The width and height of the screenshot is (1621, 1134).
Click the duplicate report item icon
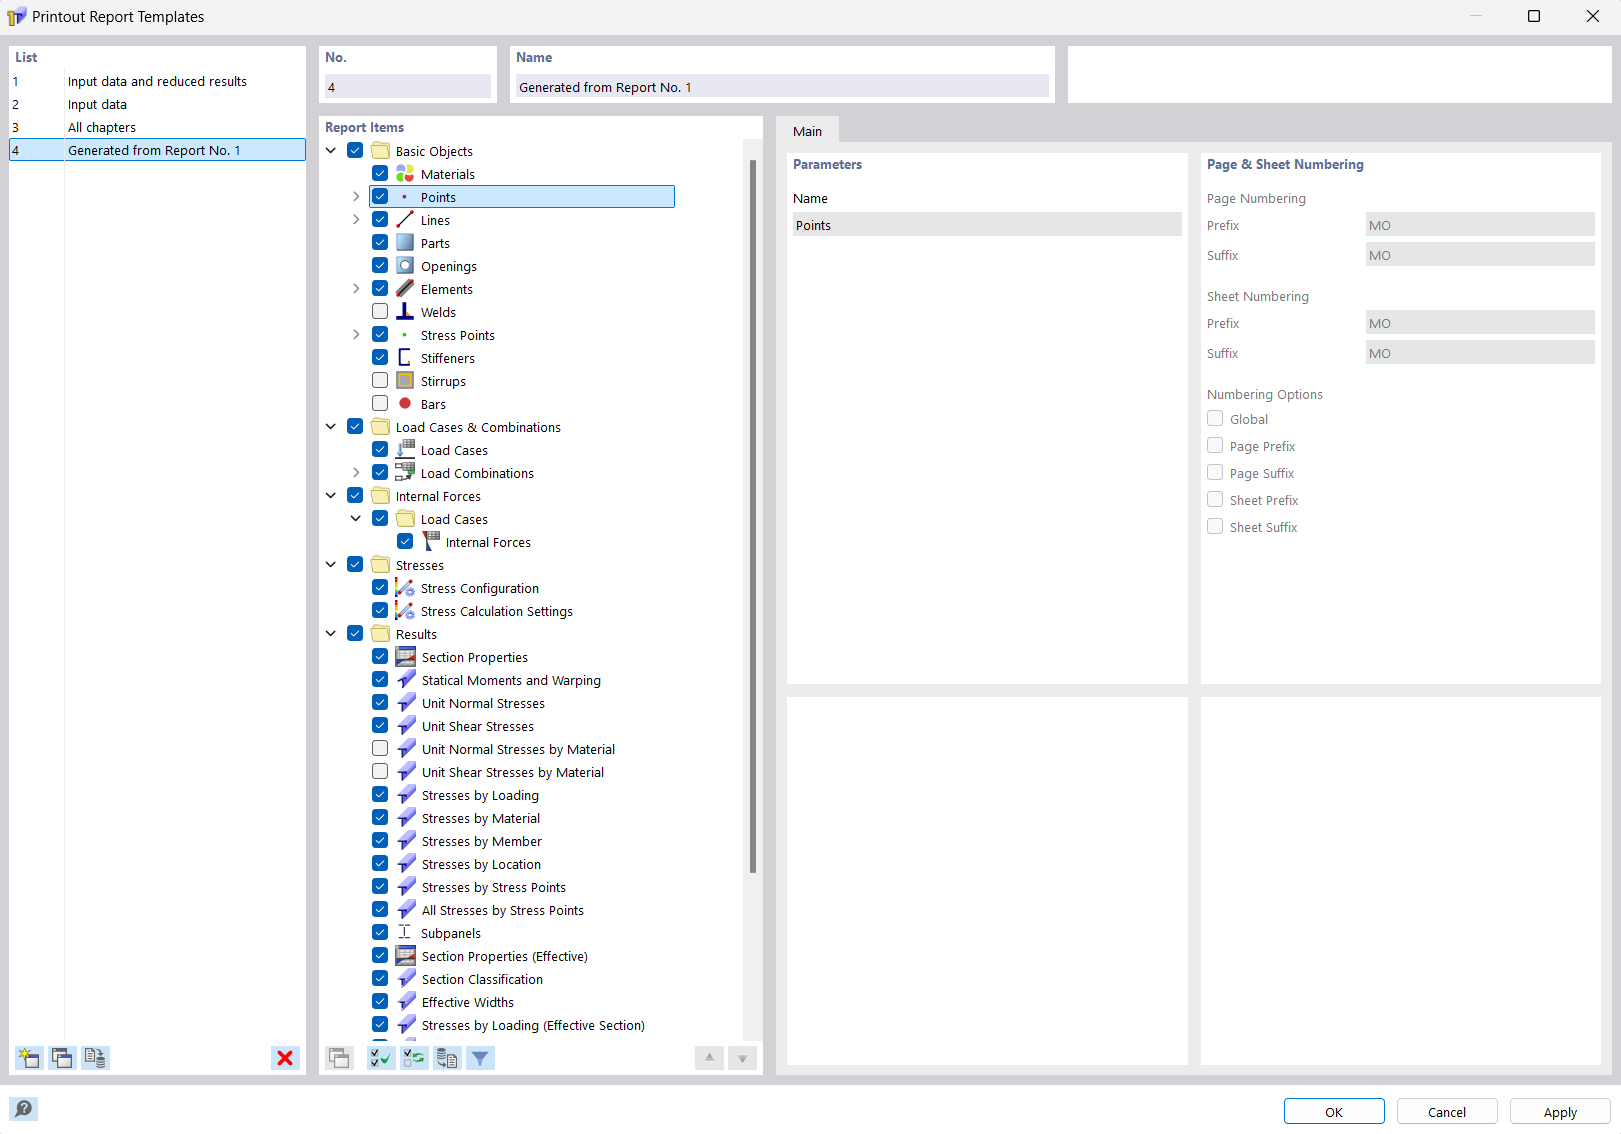pos(339,1058)
